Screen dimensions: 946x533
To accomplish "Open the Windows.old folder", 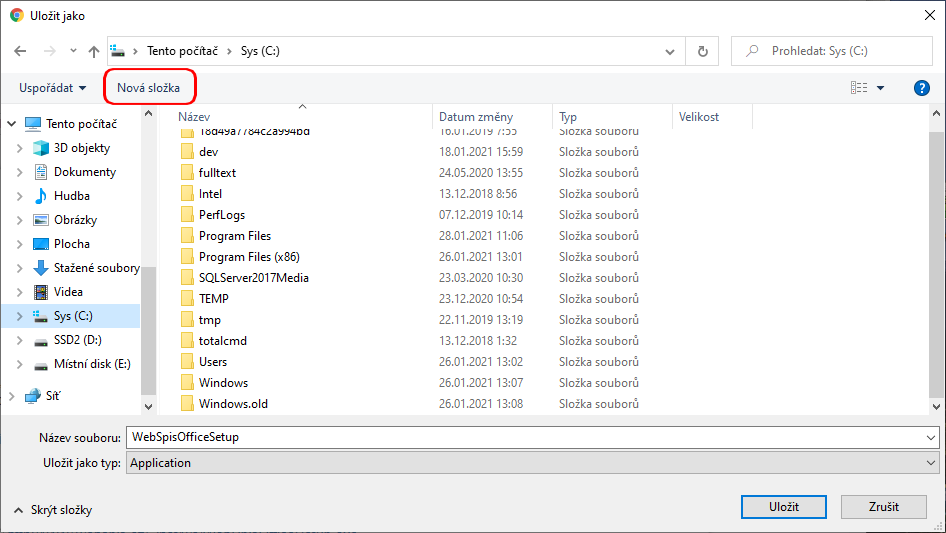I will click(233, 404).
